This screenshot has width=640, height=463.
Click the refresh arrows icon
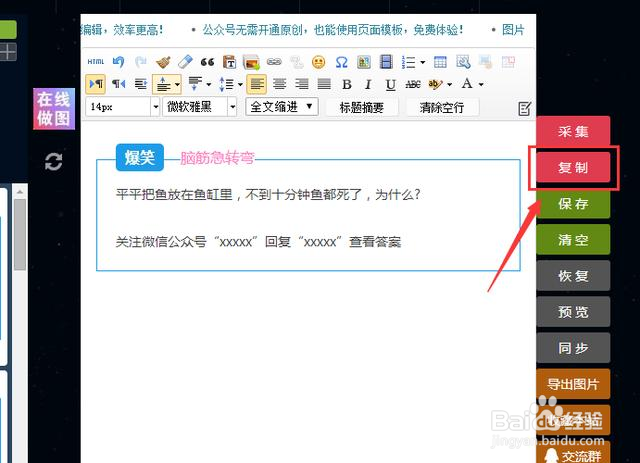click(x=53, y=162)
